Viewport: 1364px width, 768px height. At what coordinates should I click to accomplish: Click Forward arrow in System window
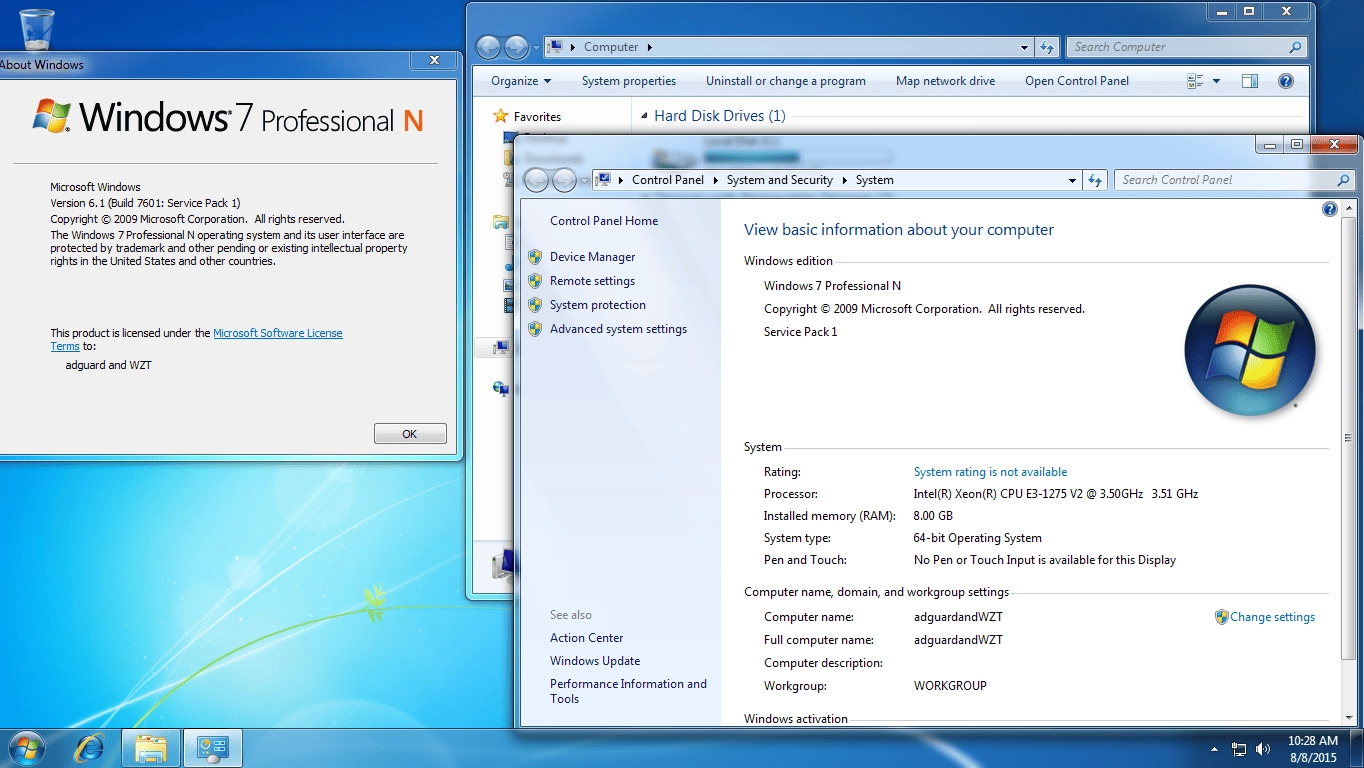(564, 180)
